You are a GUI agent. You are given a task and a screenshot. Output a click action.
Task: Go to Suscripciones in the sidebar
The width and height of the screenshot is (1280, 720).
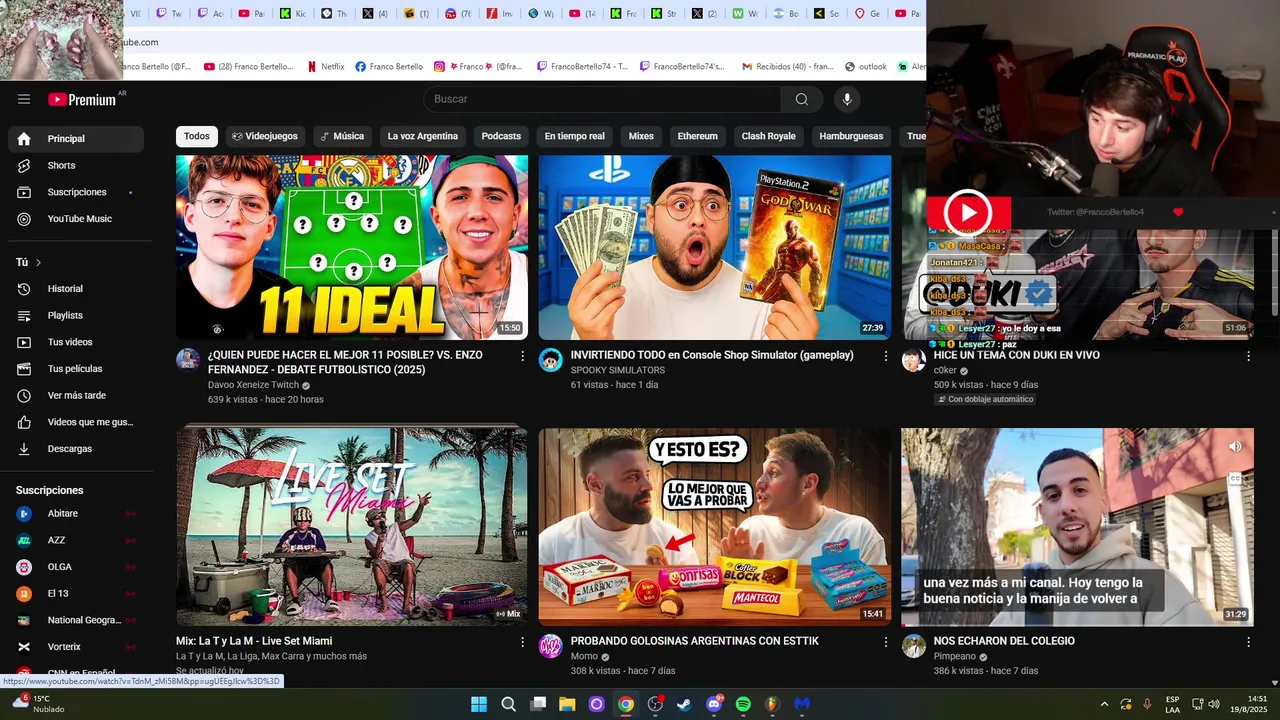76,192
